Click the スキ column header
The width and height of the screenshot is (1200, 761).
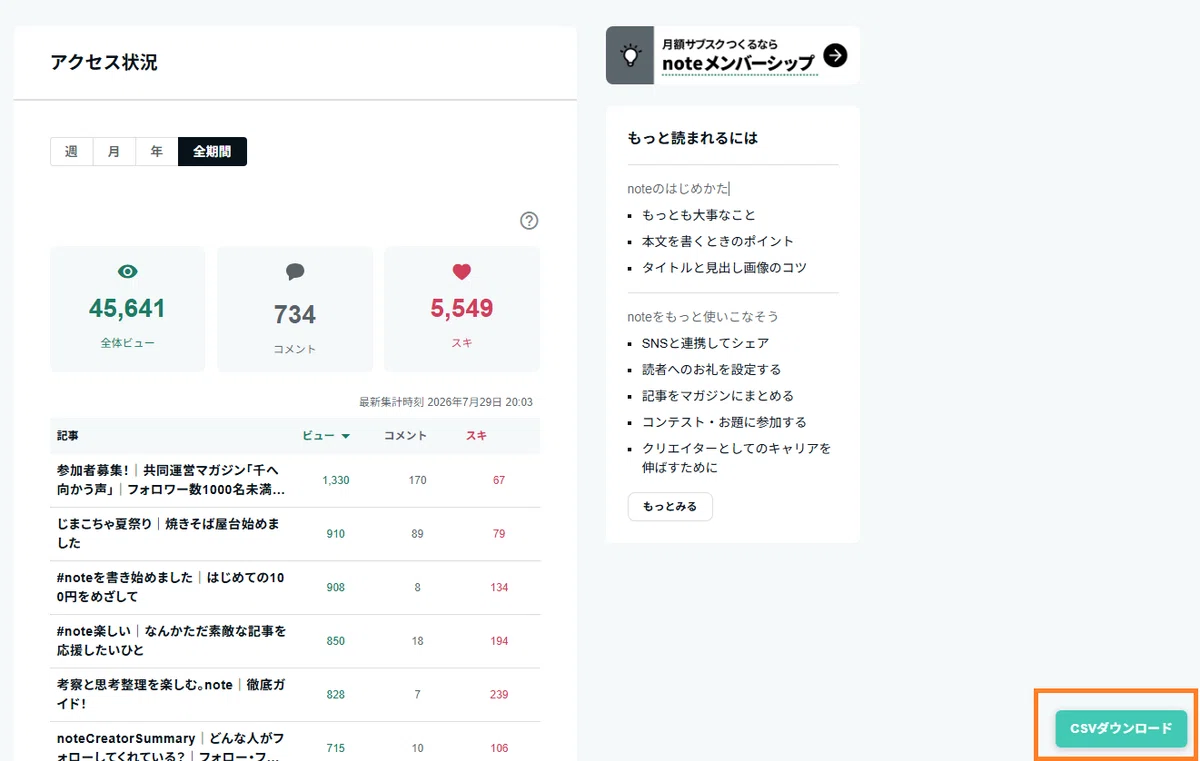[x=477, y=436]
